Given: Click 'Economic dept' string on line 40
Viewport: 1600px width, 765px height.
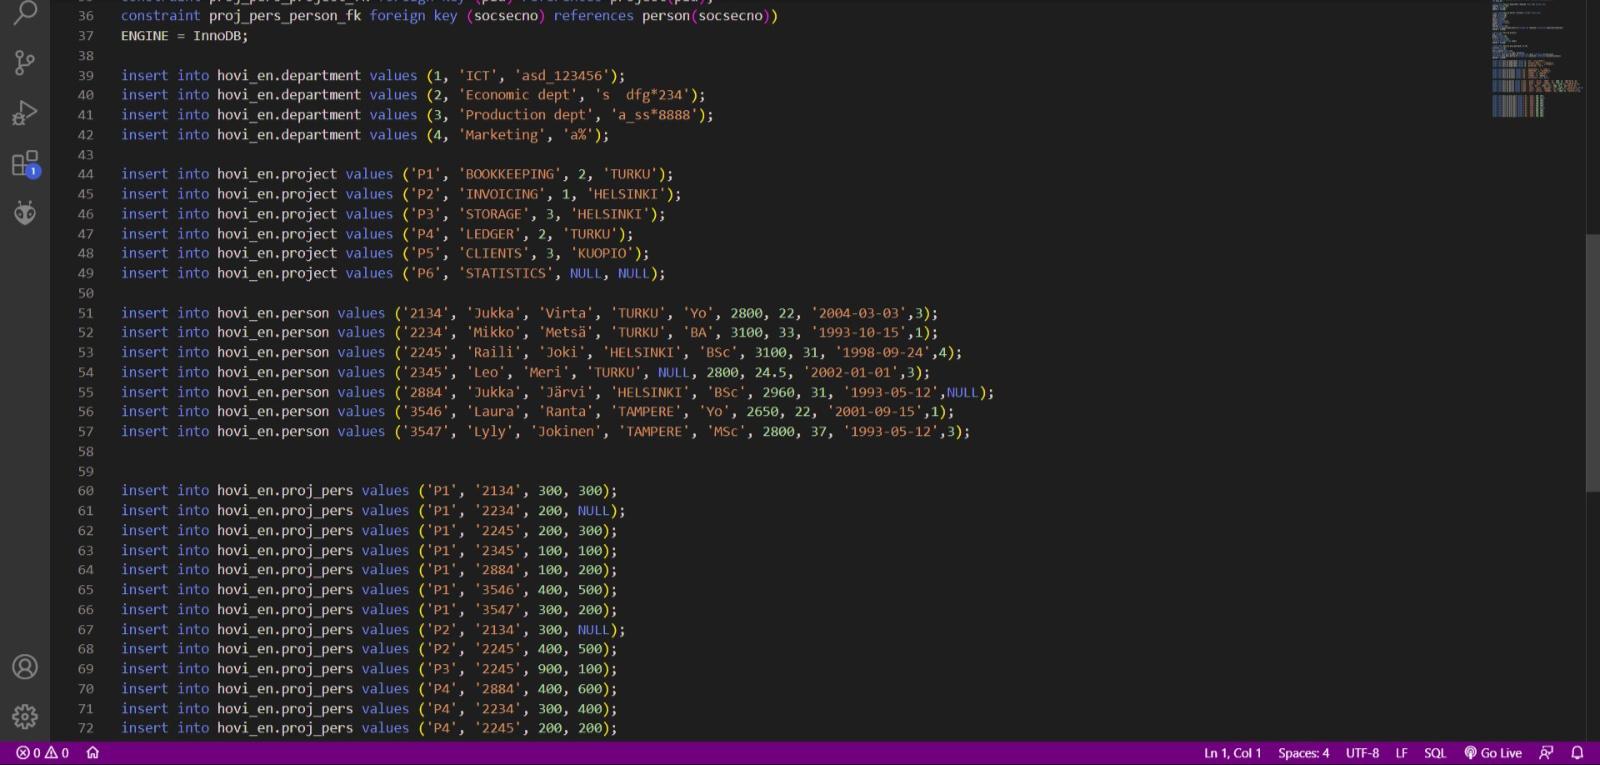Looking at the screenshot, I should [x=518, y=95].
